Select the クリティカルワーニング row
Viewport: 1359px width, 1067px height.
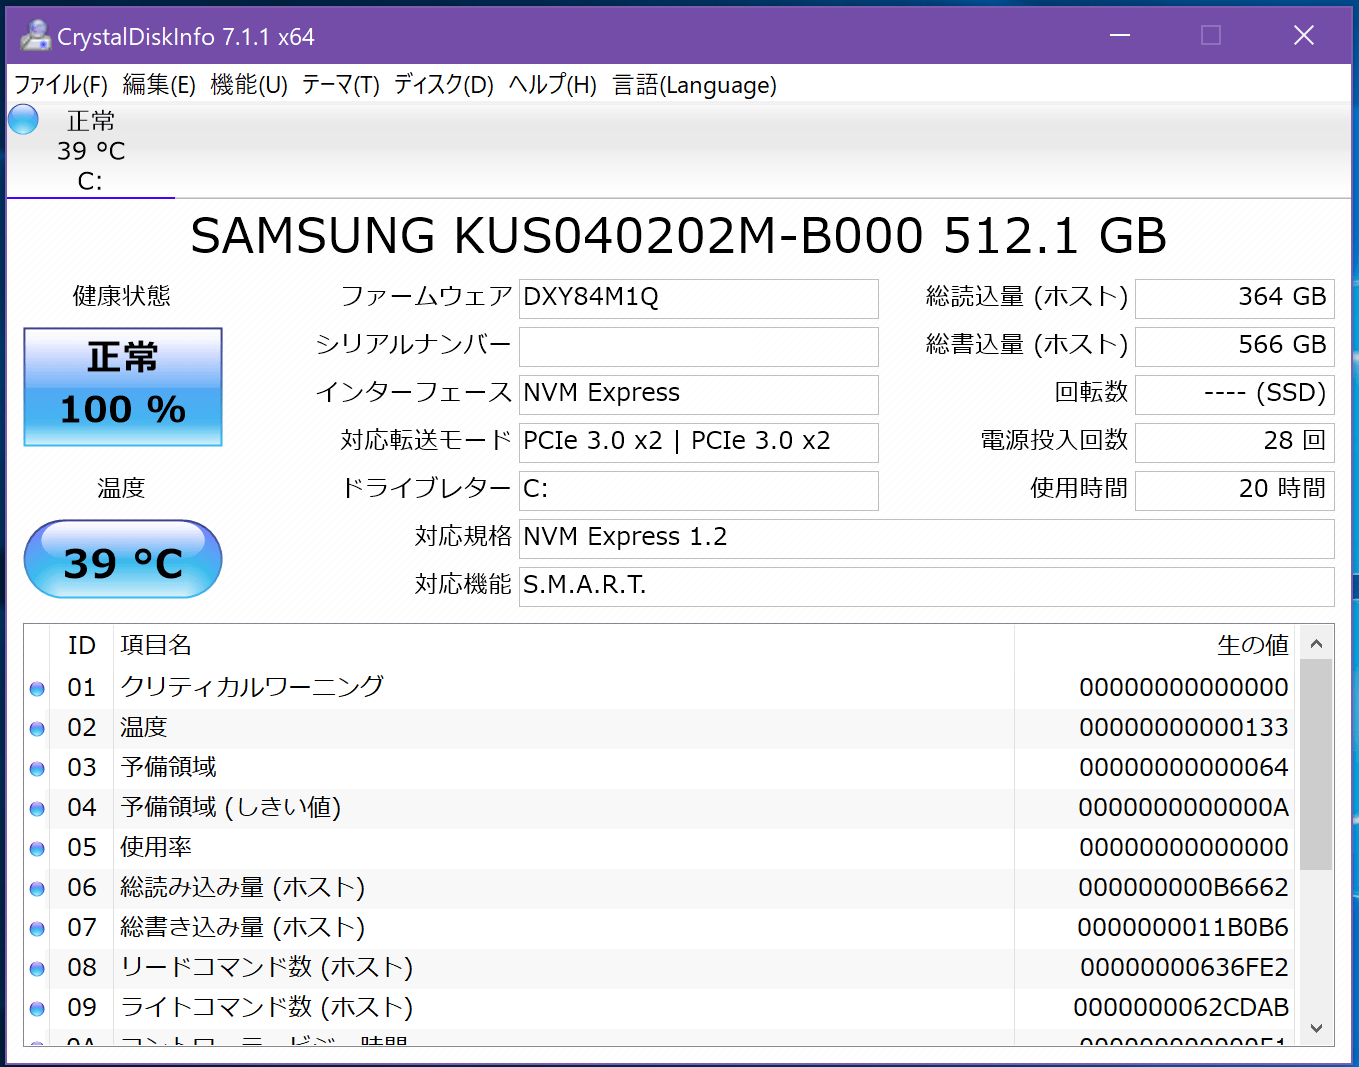coord(660,688)
